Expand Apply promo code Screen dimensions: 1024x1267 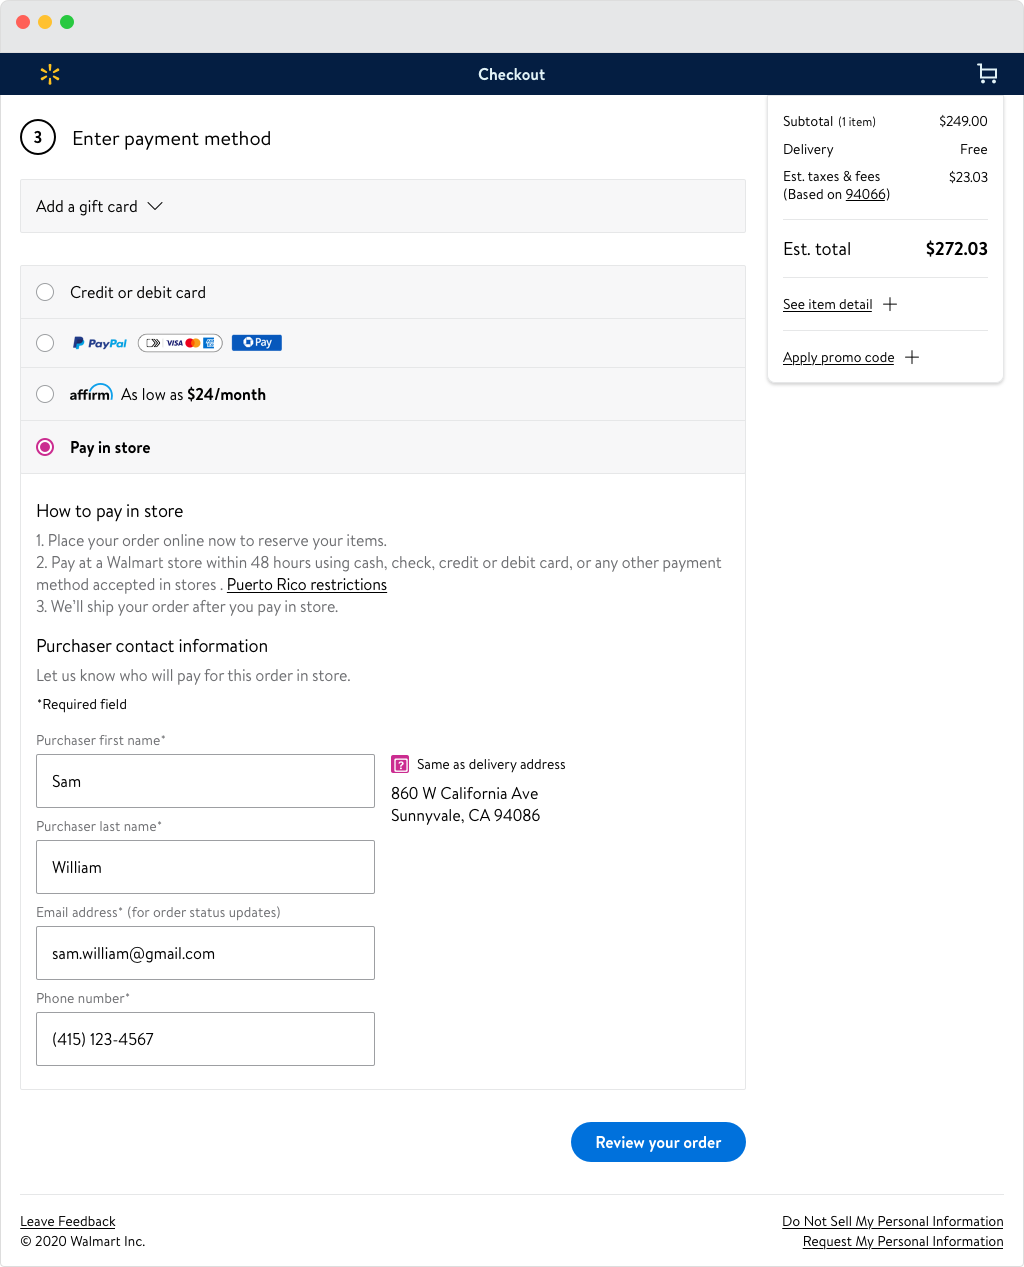pyautogui.click(x=838, y=357)
